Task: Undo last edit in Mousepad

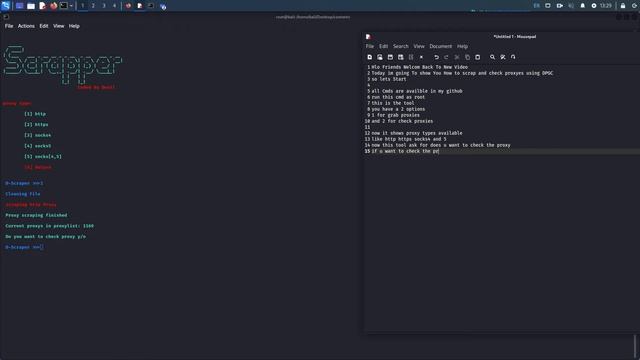Action: [x=436, y=57]
